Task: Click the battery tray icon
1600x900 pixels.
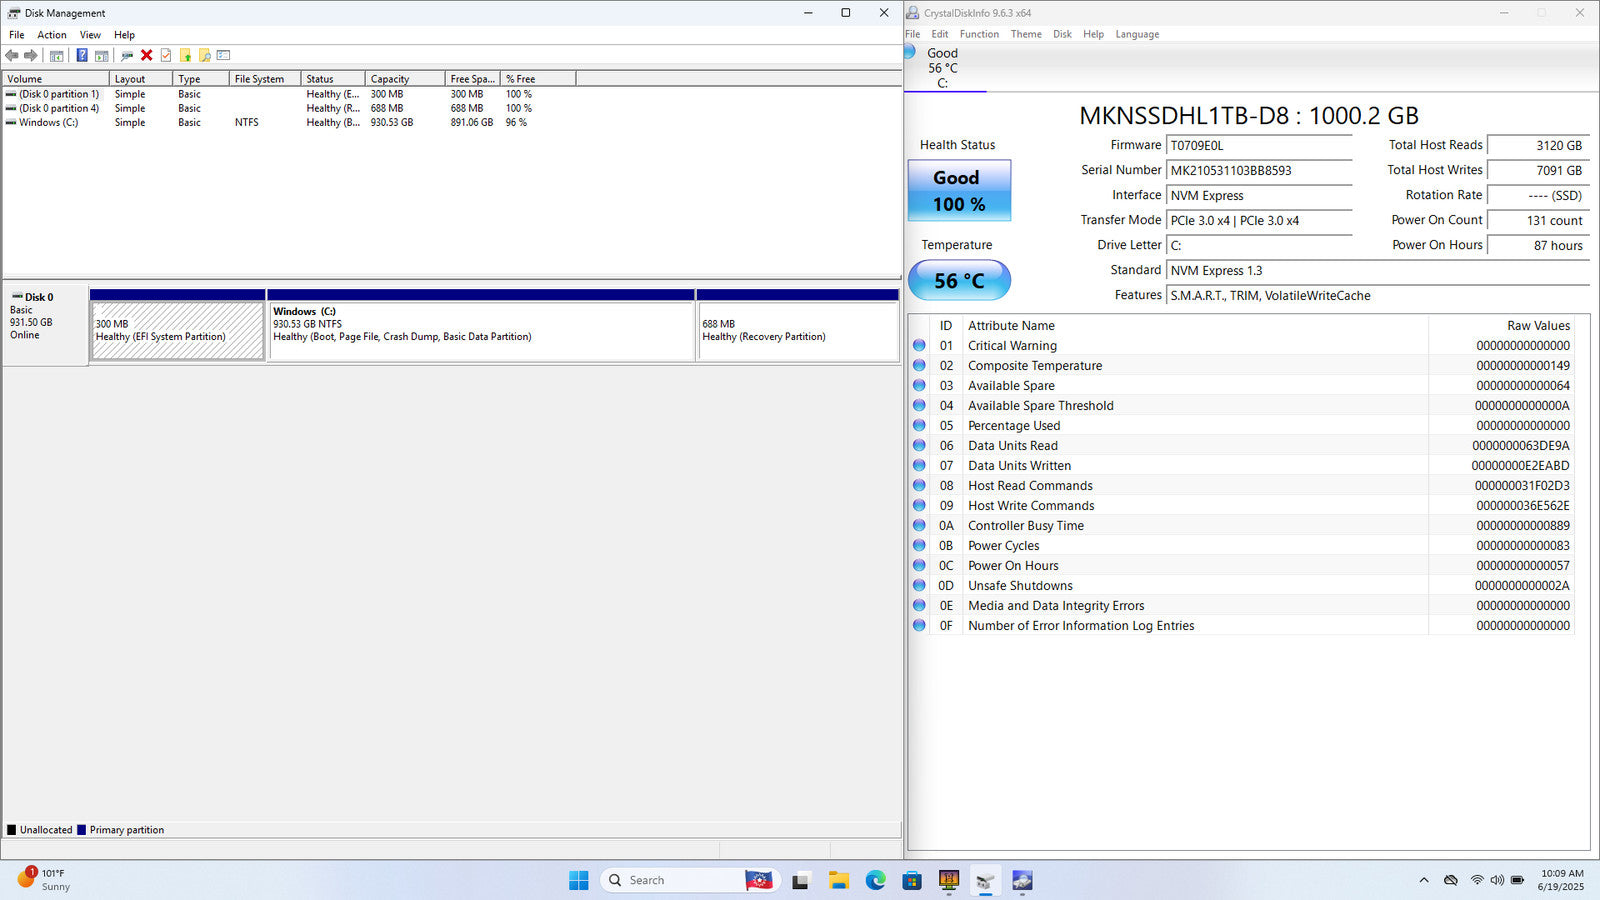Action: coord(1517,880)
